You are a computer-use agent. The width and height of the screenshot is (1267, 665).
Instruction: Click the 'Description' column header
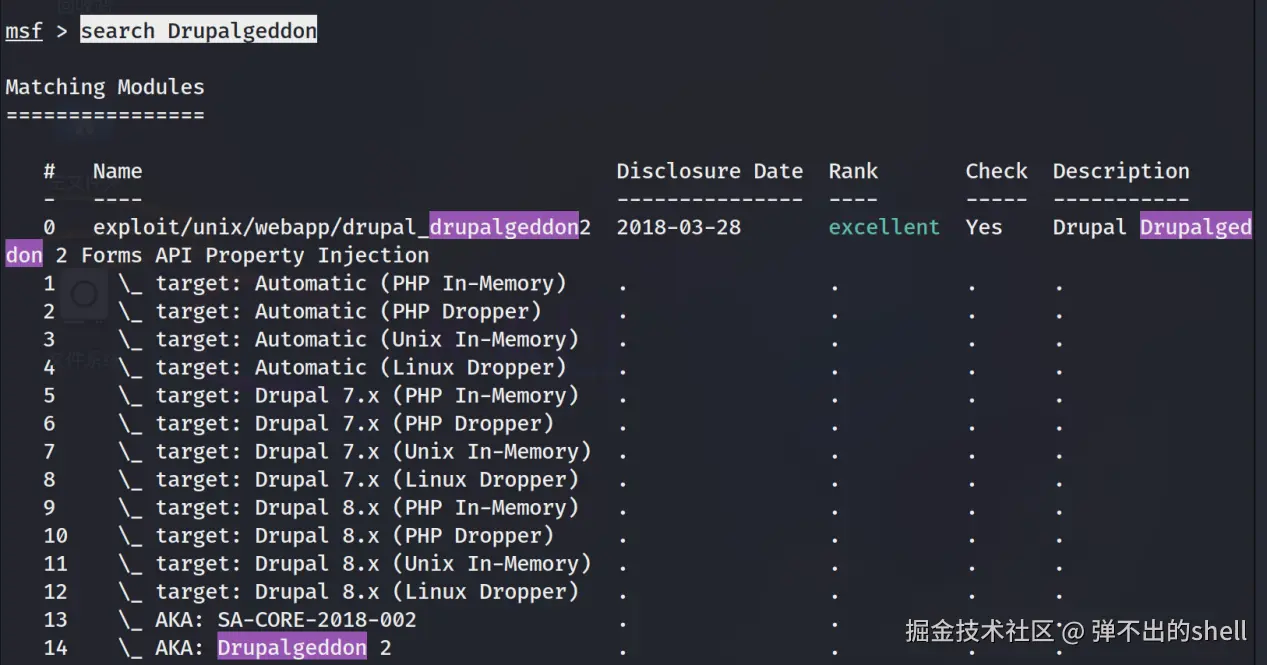[x=1121, y=171]
